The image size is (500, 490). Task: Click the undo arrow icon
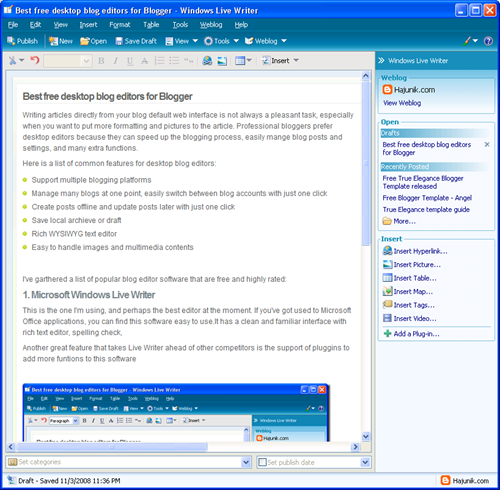35,60
